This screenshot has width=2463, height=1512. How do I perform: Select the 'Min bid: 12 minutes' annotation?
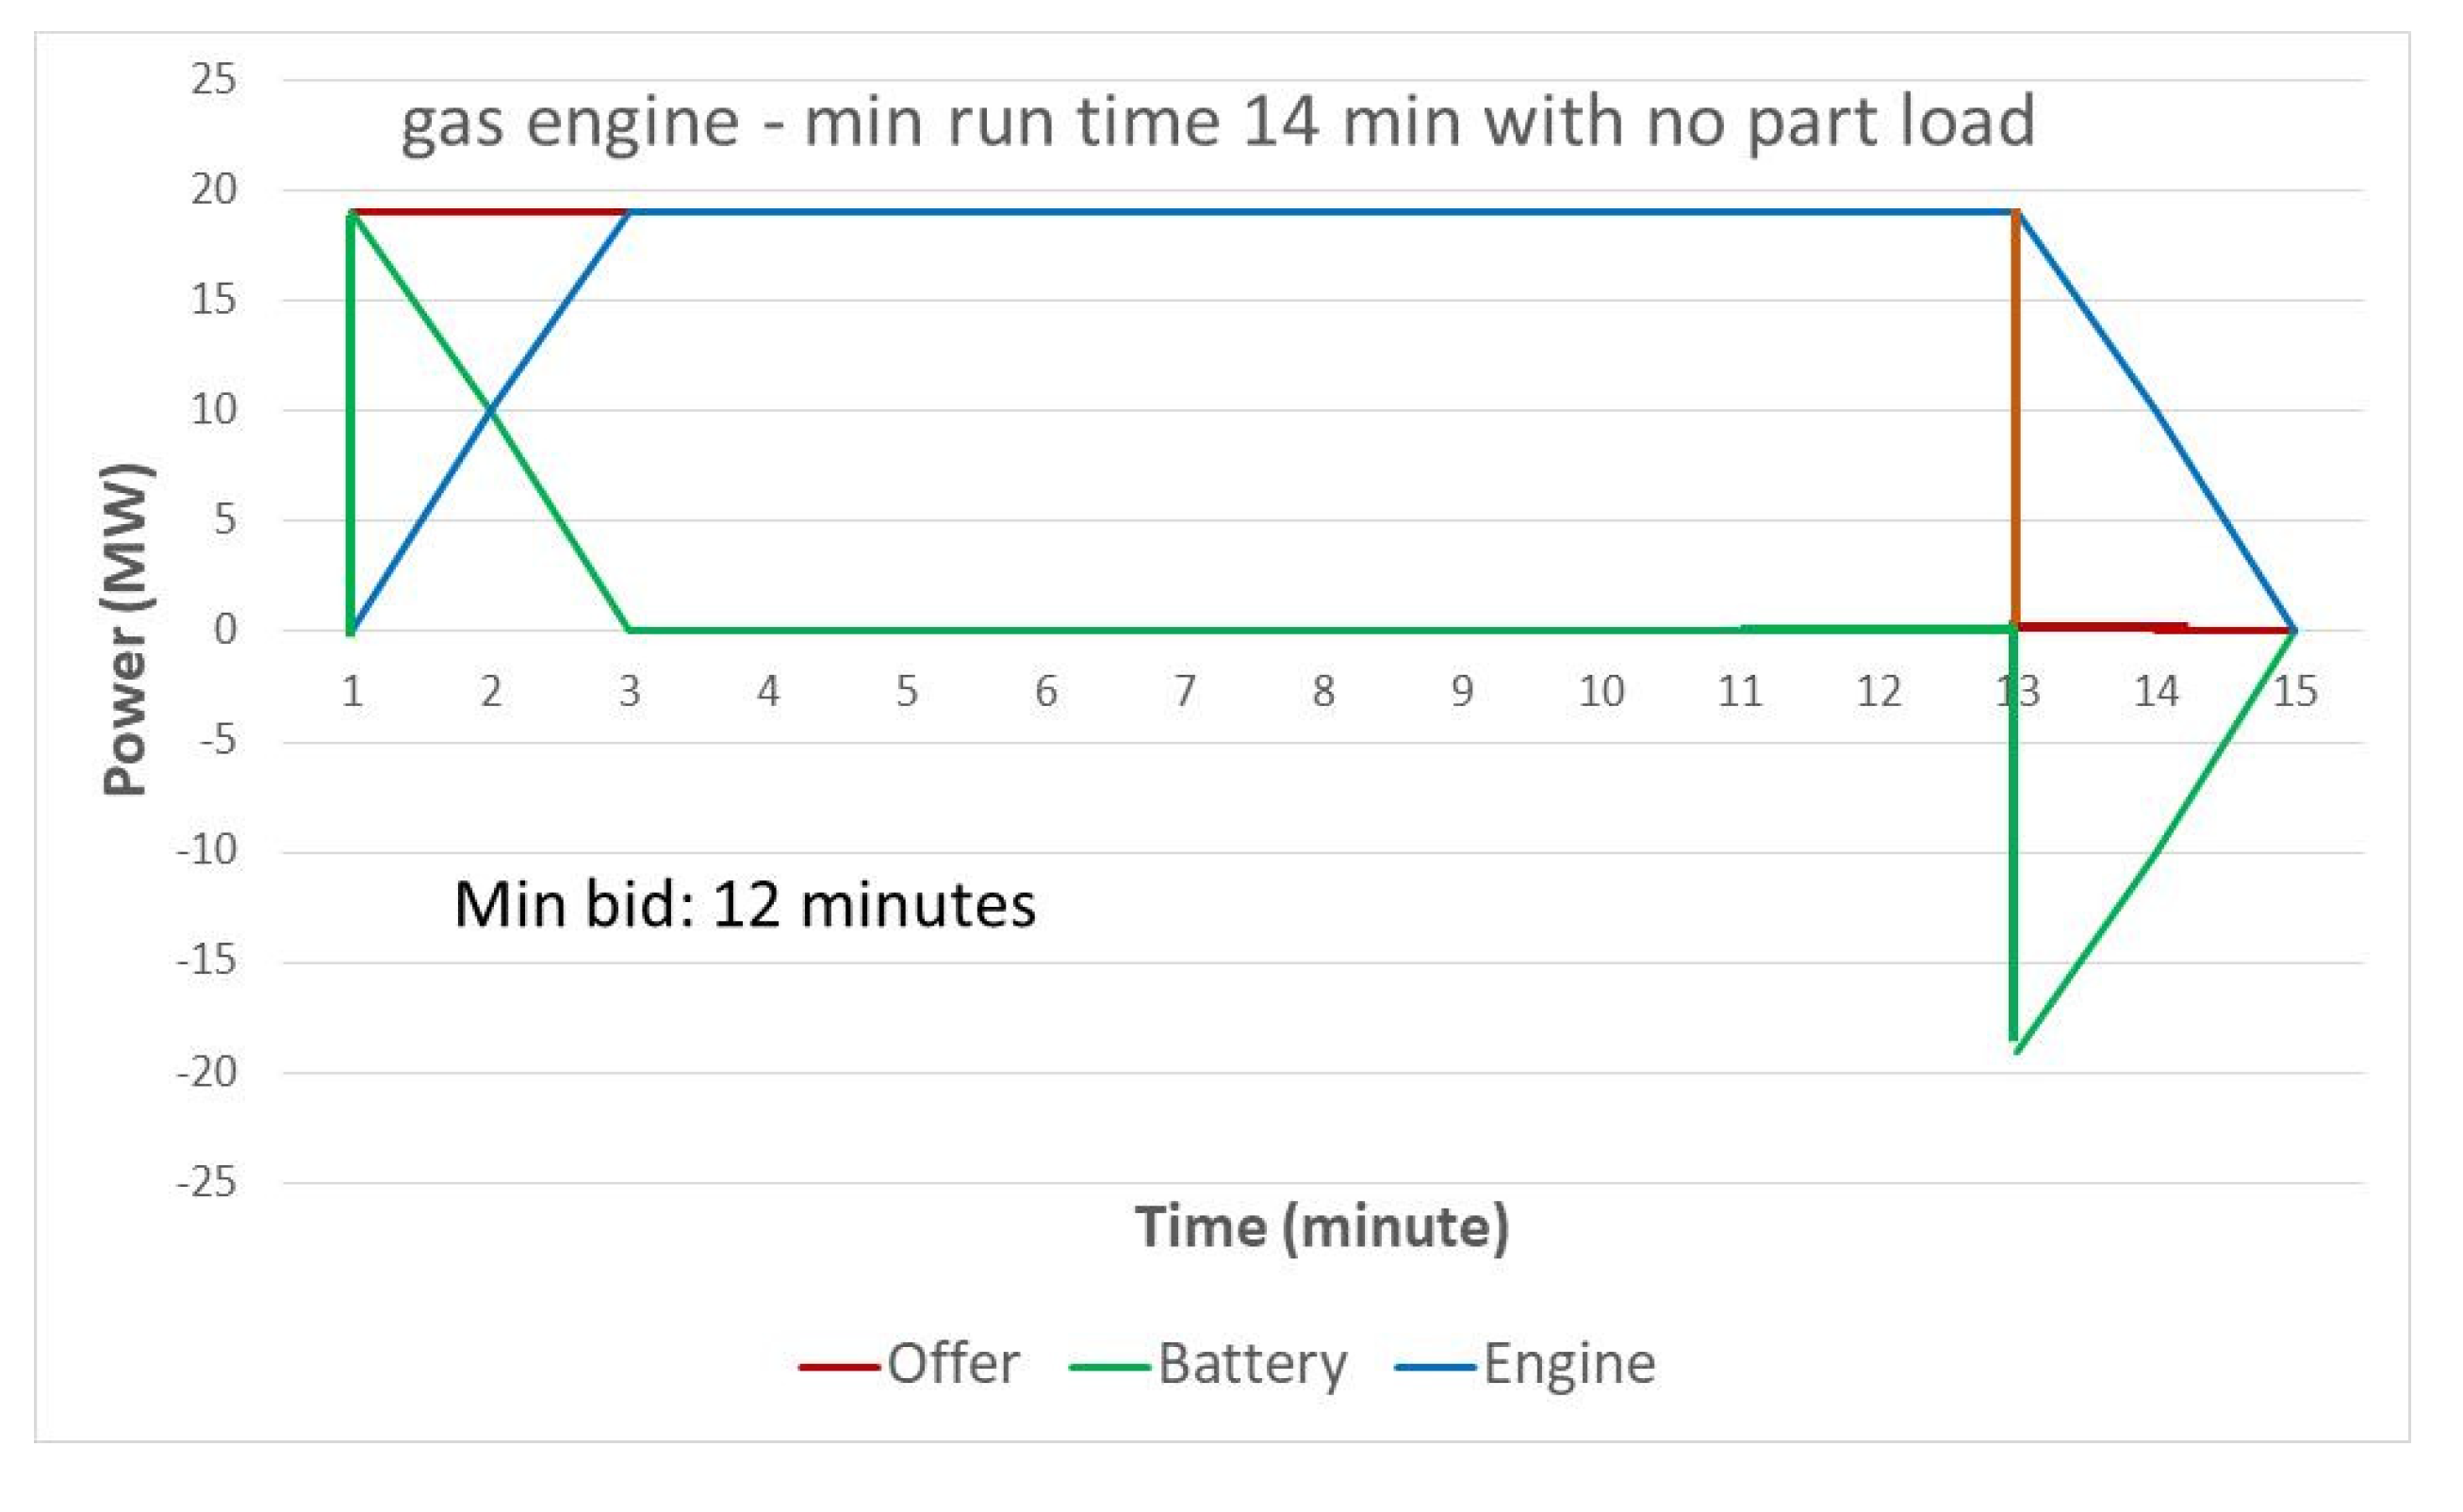[x=744, y=905]
